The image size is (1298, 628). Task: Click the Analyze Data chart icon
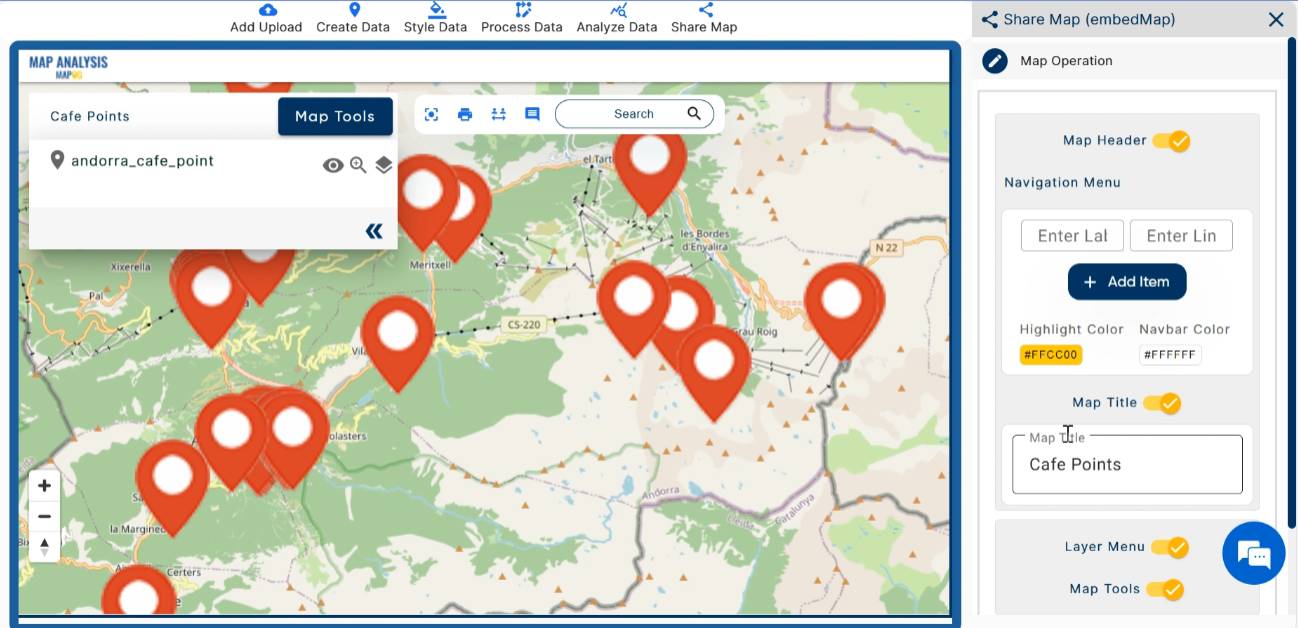(618, 10)
